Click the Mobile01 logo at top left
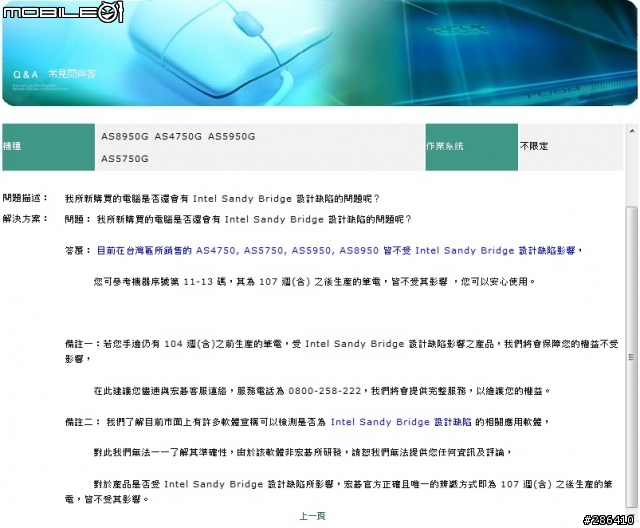 tap(62, 12)
